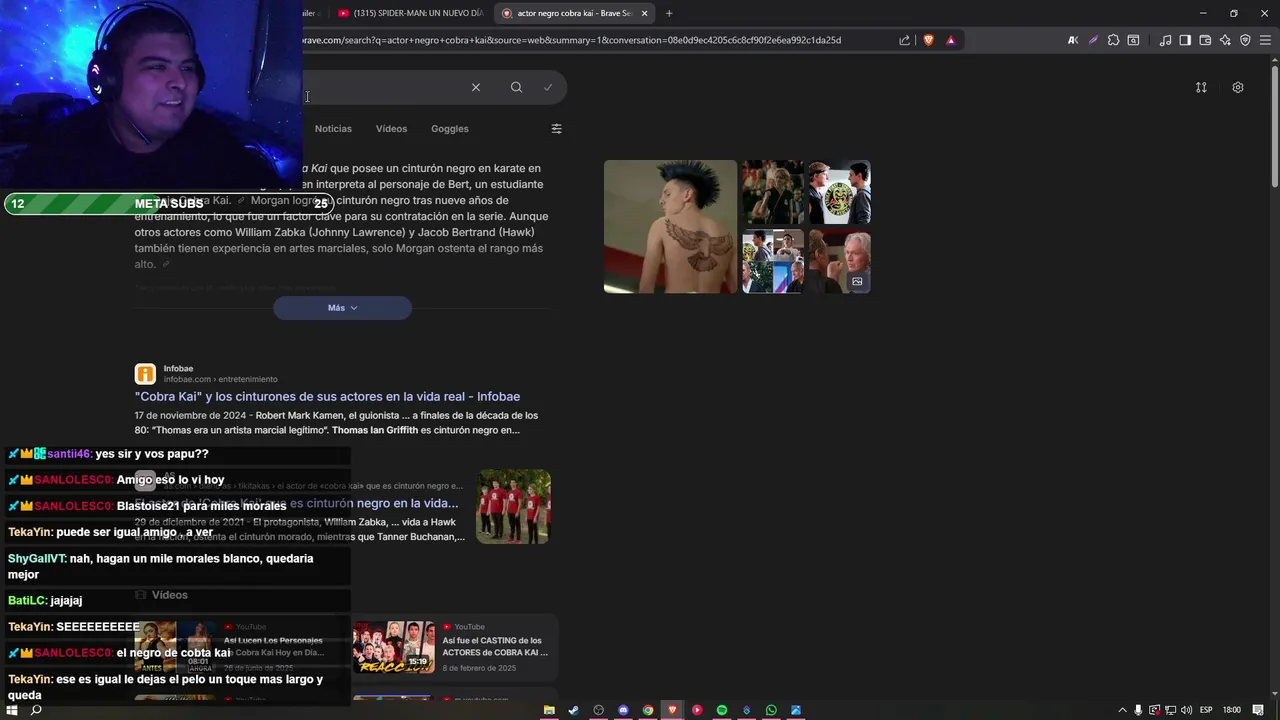Open Brave Rewards triangle icon
This screenshot has width=1280, height=720.
point(950,40)
